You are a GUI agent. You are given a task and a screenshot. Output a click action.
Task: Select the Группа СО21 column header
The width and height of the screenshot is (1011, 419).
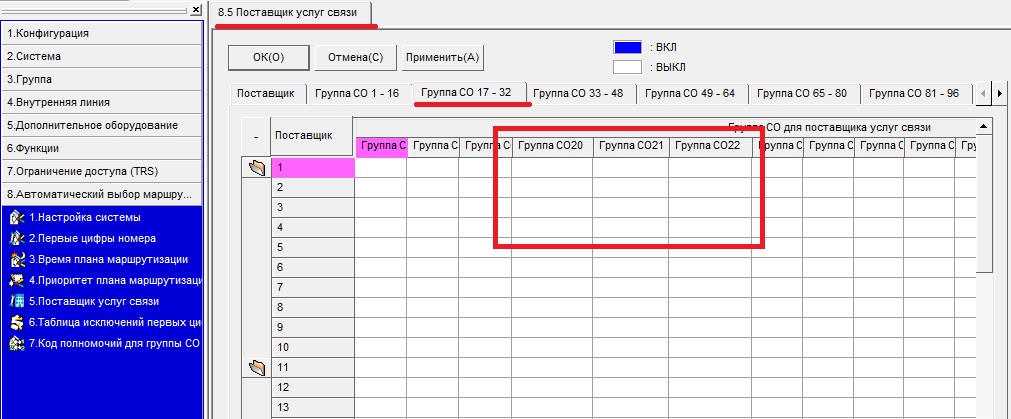(x=631, y=147)
